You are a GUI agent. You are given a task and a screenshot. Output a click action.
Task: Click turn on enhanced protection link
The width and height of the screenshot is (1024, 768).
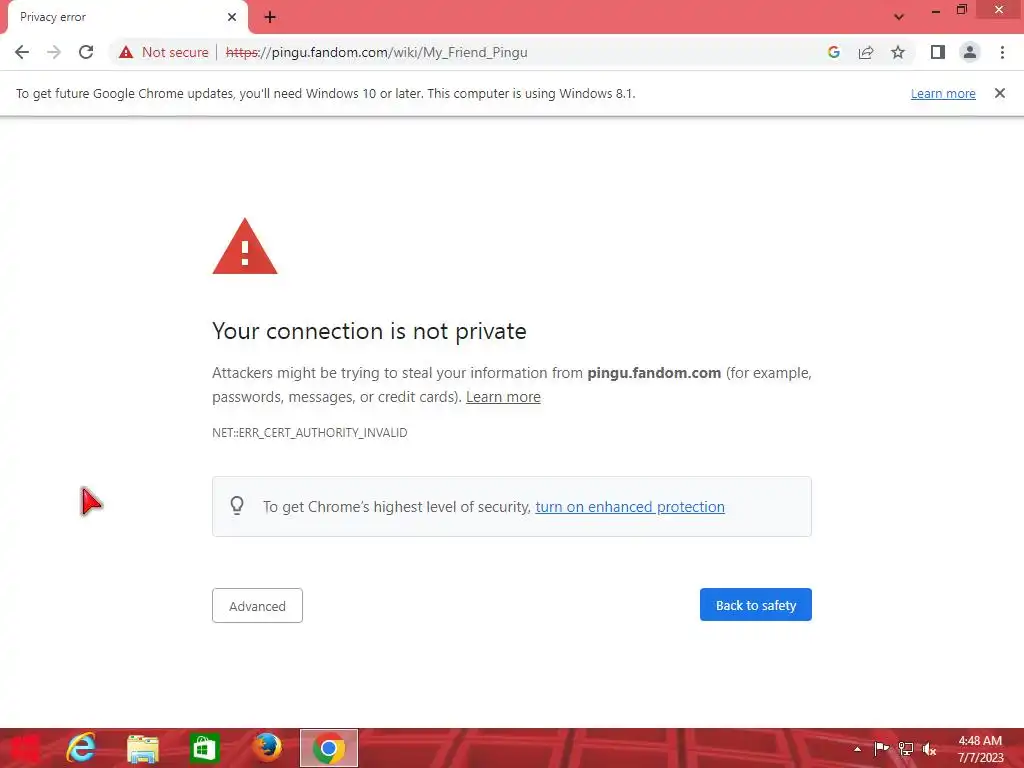click(630, 507)
